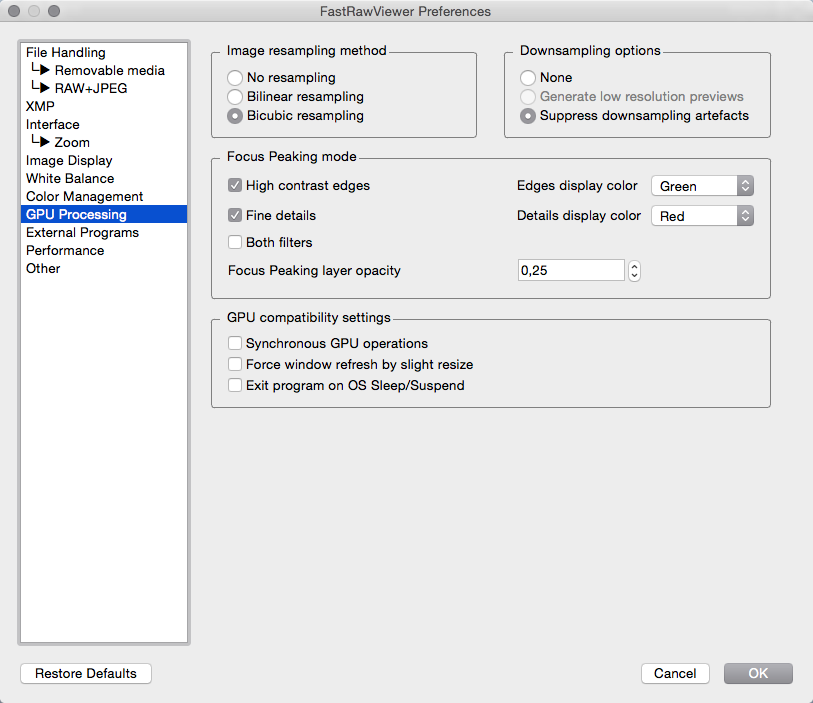Image resolution: width=813 pixels, height=703 pixels.
Task: Select GPU Processing category
Action: click(104, 214)
